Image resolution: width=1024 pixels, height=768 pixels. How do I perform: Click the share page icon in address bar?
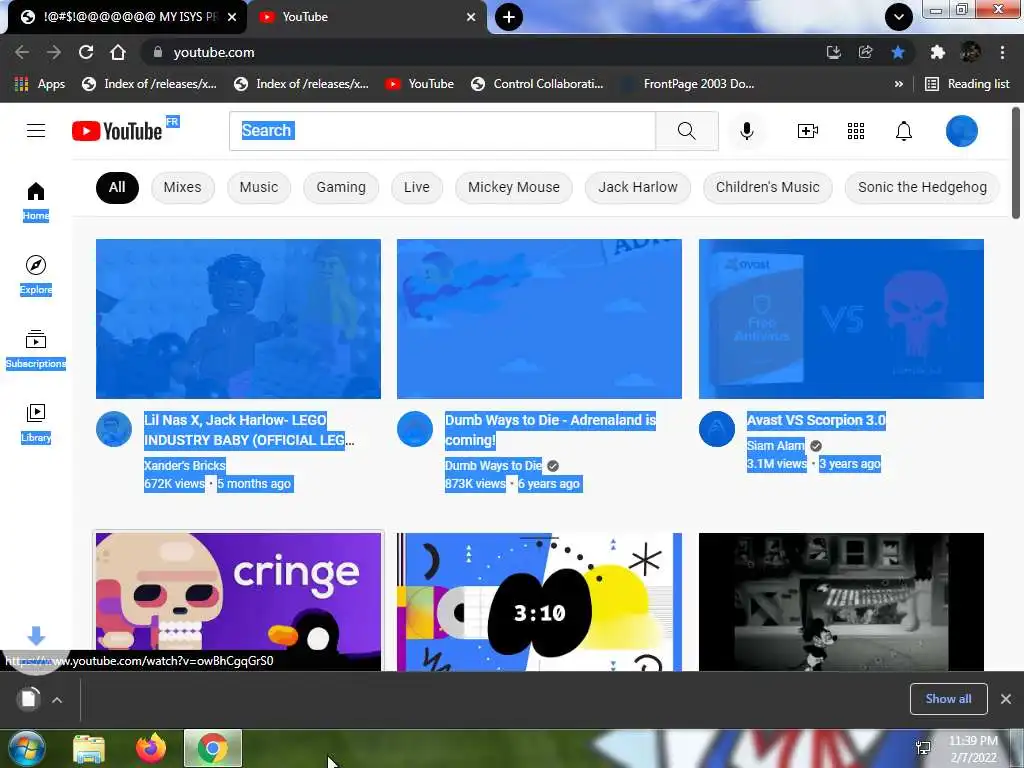(865, 52)
